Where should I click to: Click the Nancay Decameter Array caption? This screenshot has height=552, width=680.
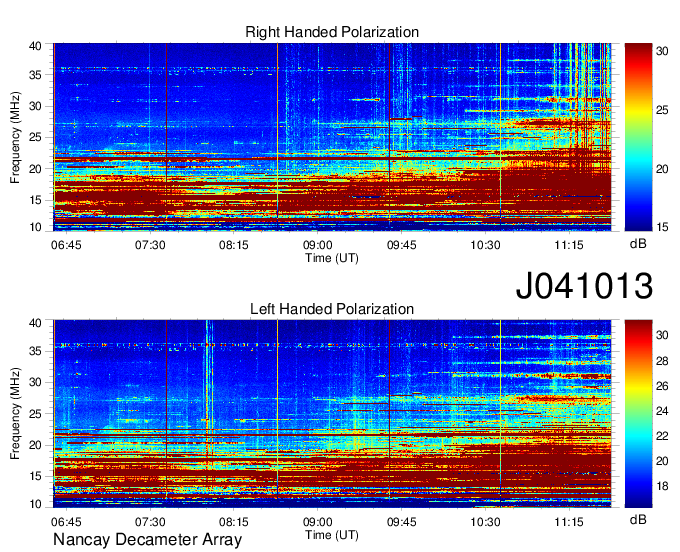[x=147, y=540]
